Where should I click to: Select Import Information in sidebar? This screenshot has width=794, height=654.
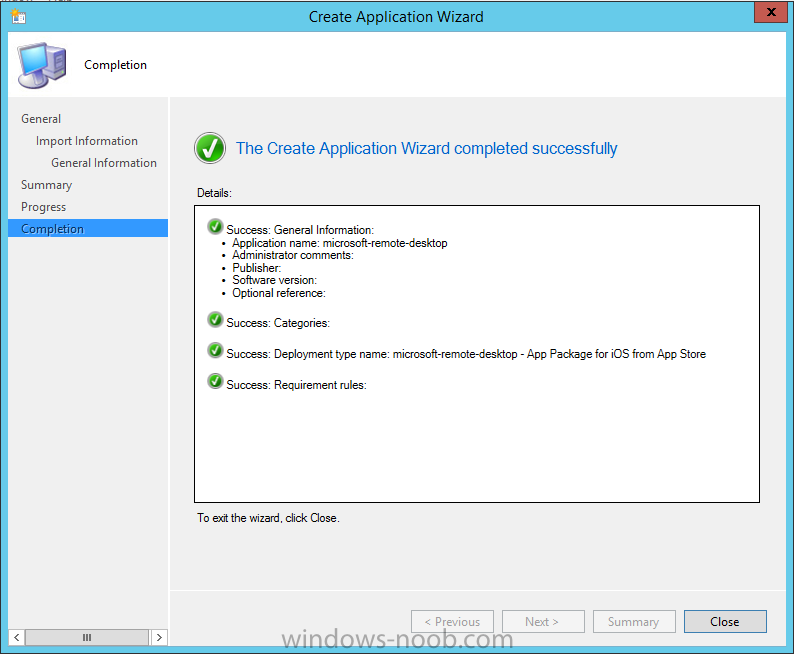[x=87, y=141]
